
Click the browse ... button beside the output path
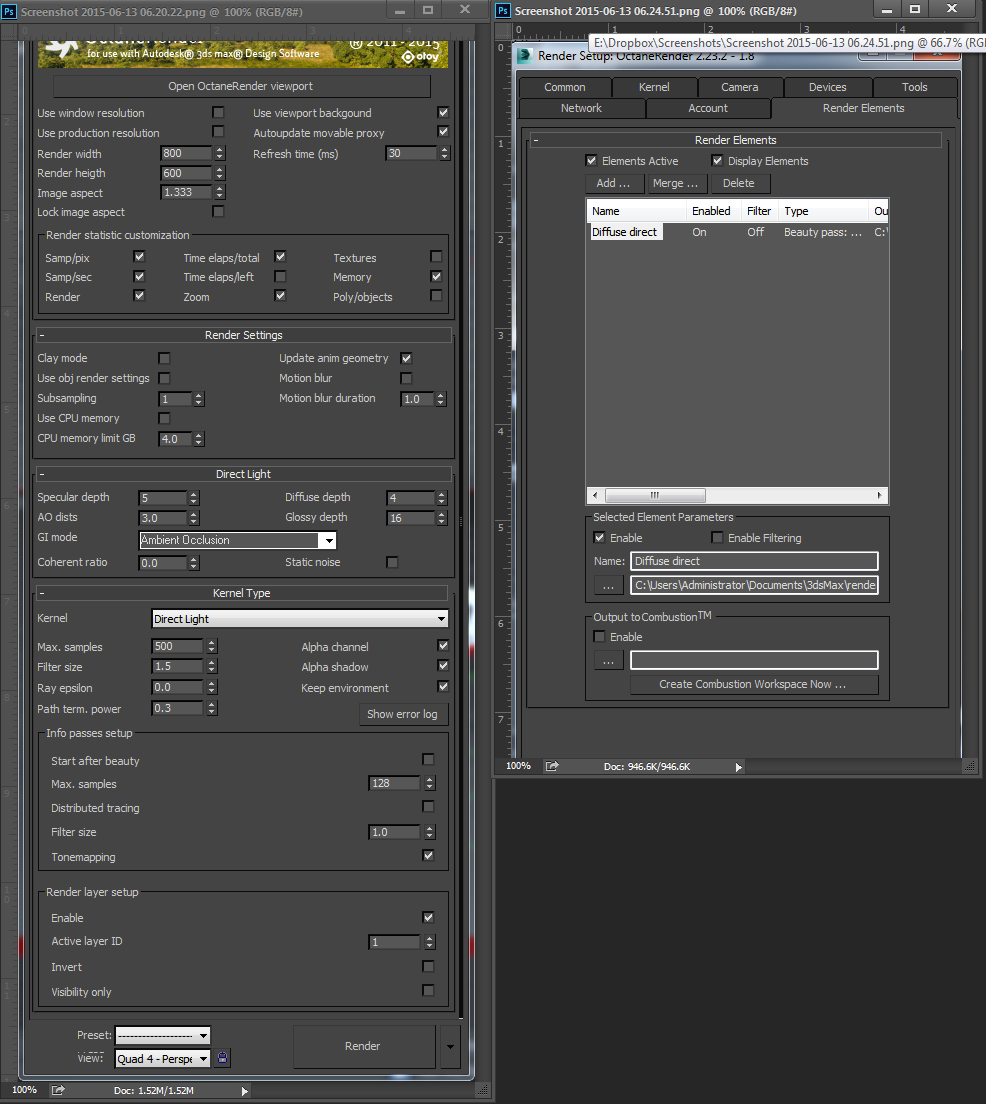pyautogui.click(x=609, y=585)
